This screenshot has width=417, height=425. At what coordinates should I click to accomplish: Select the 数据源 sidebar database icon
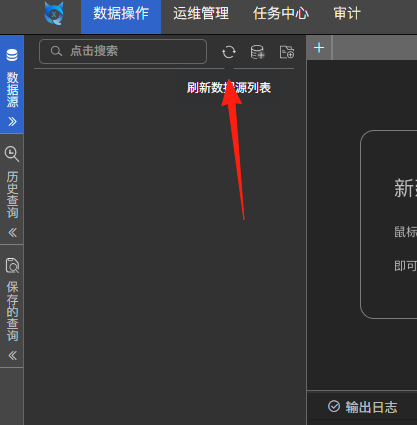click(12, 55)
